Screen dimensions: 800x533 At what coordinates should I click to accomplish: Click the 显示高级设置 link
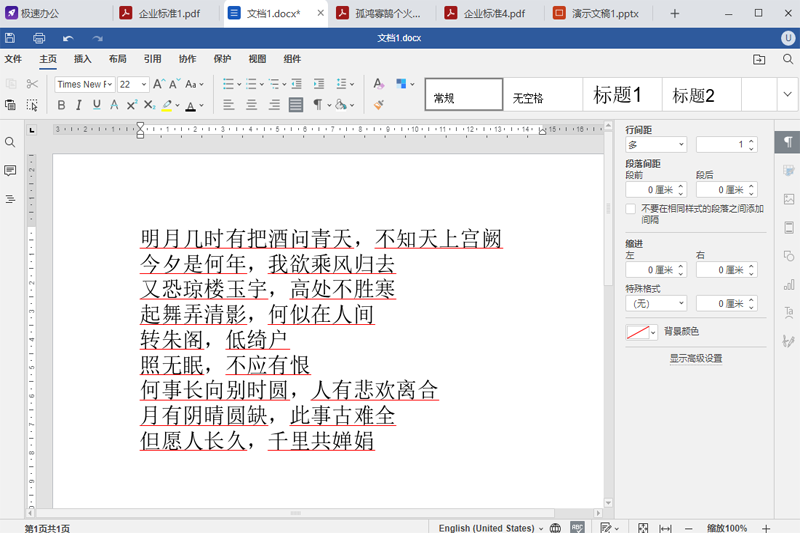[696, 358]
